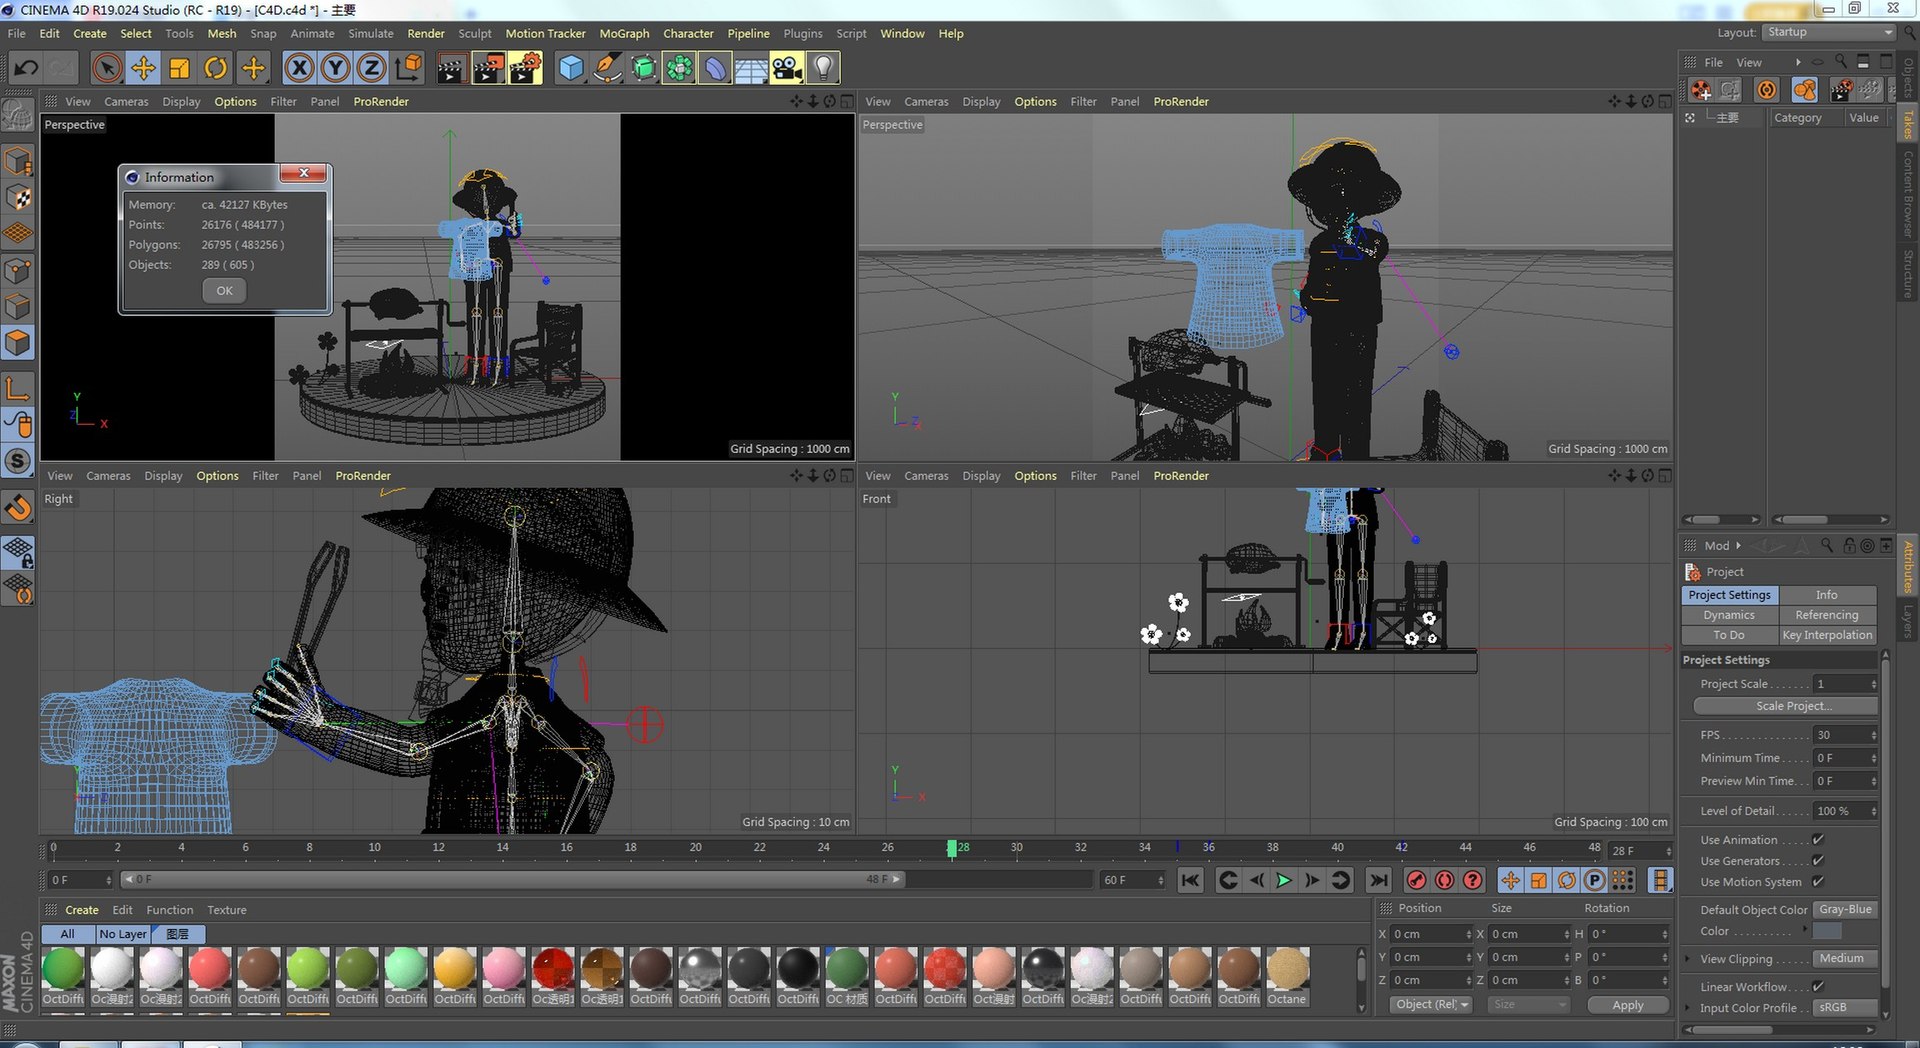Click ProRender in top-left viewport
Viewport: 1920px width, 1048px height.
point(381,101)
